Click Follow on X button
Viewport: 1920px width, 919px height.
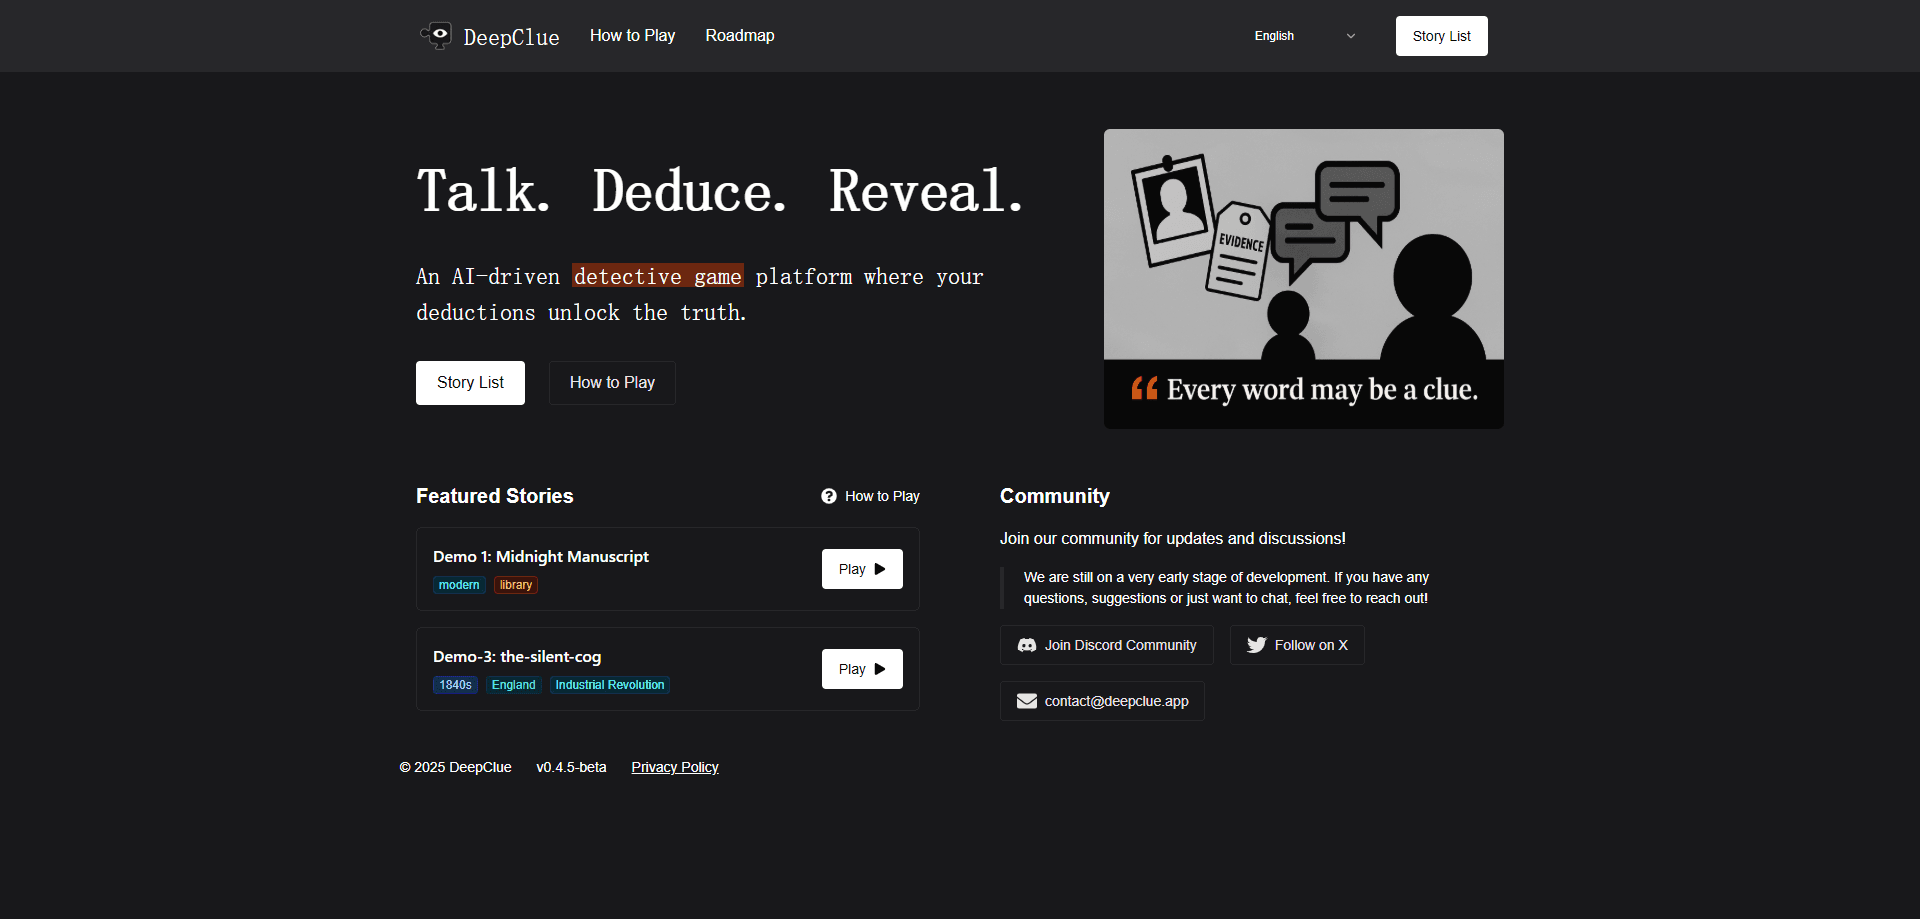[1297, 645]
